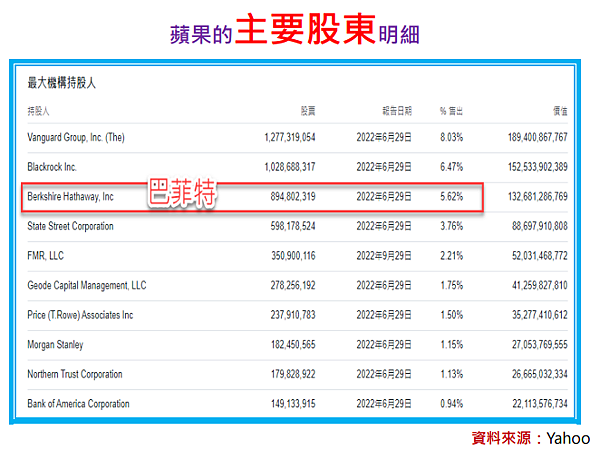Click FMR value 52,031,468,772
The width and height of the screenshot is (600, 450).
point(540,256)
